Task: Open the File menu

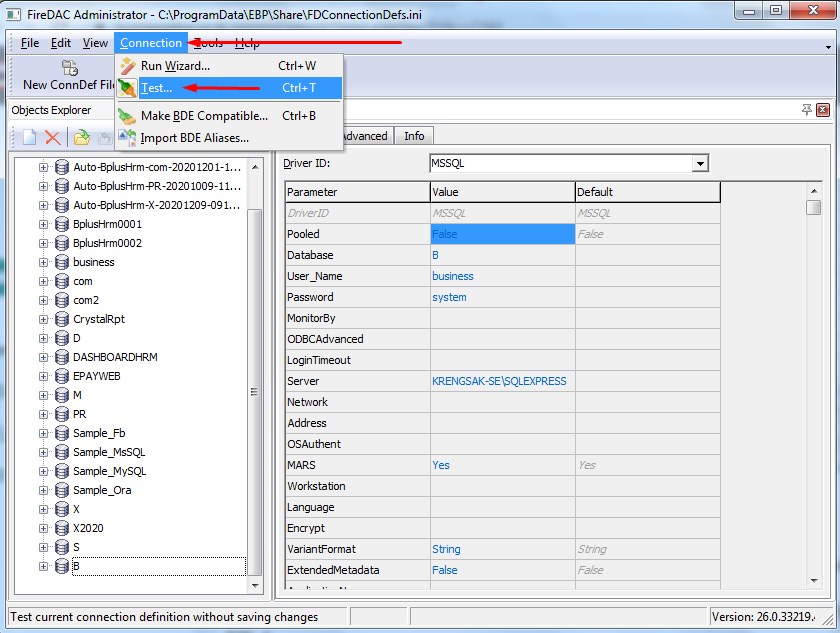Action: pyautogui.click(x=30, y=43)
